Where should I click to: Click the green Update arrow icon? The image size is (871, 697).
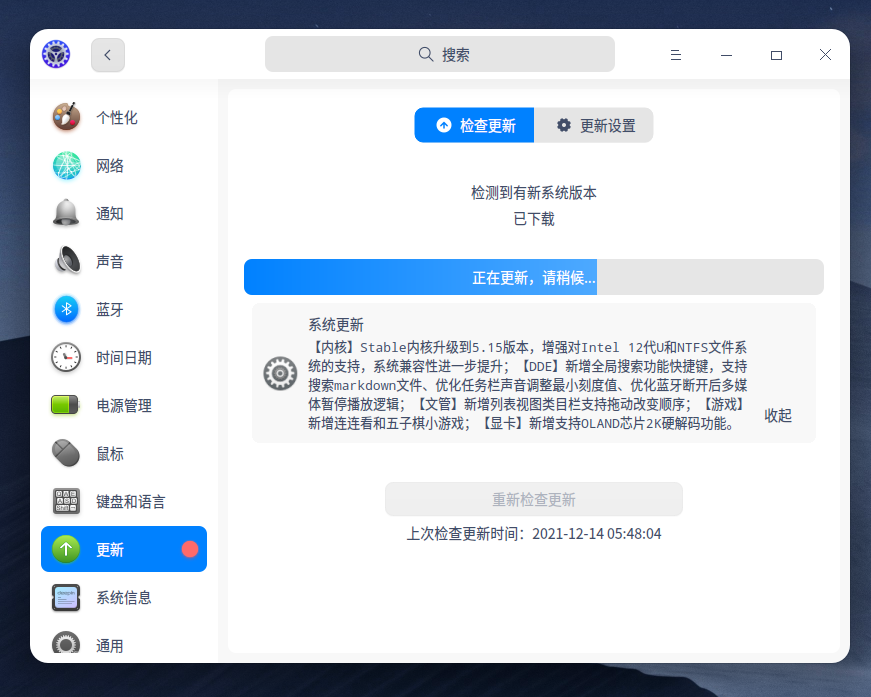click(66, 549)
